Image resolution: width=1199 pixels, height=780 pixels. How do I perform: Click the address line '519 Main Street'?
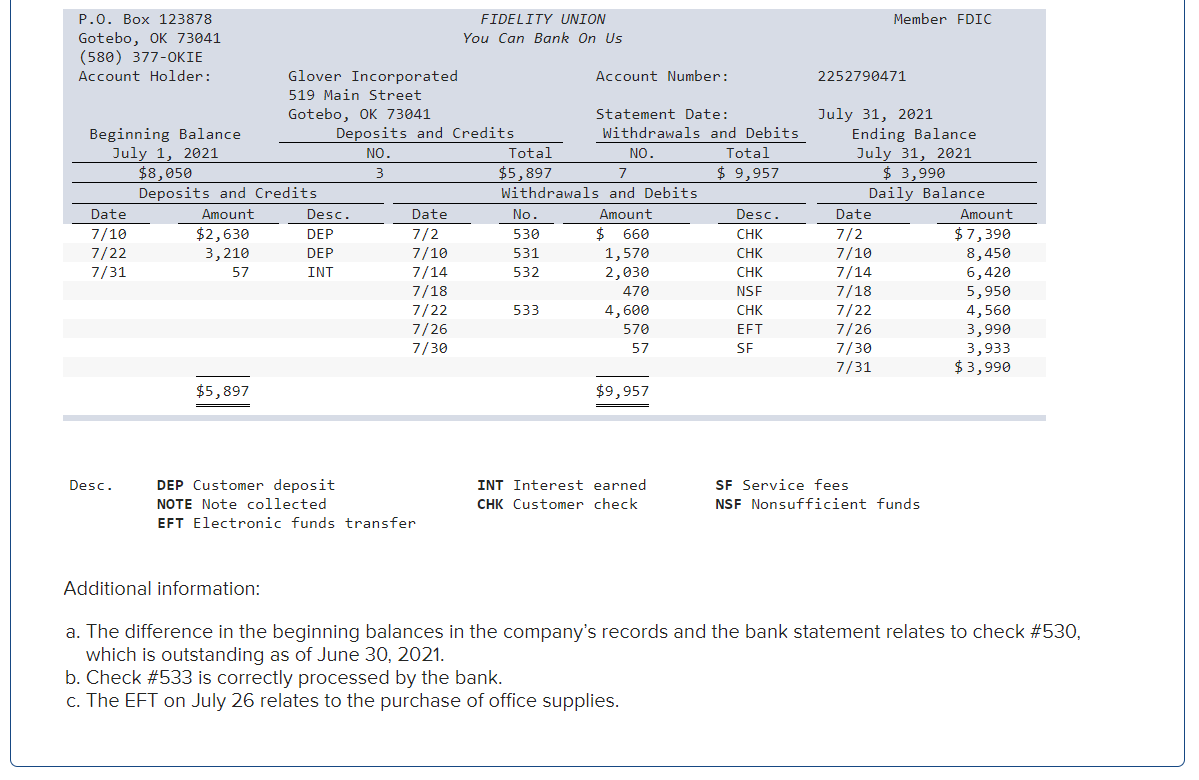[x=355, y=96]
